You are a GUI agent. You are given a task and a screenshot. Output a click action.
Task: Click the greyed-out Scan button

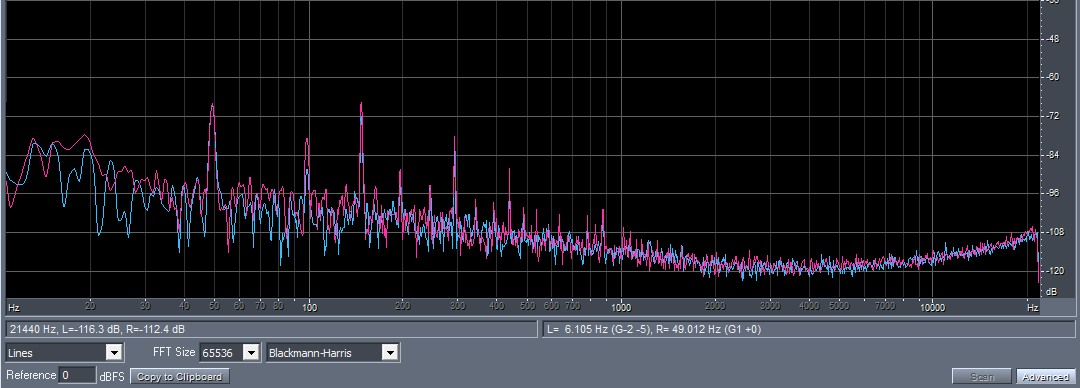[982, 376]
